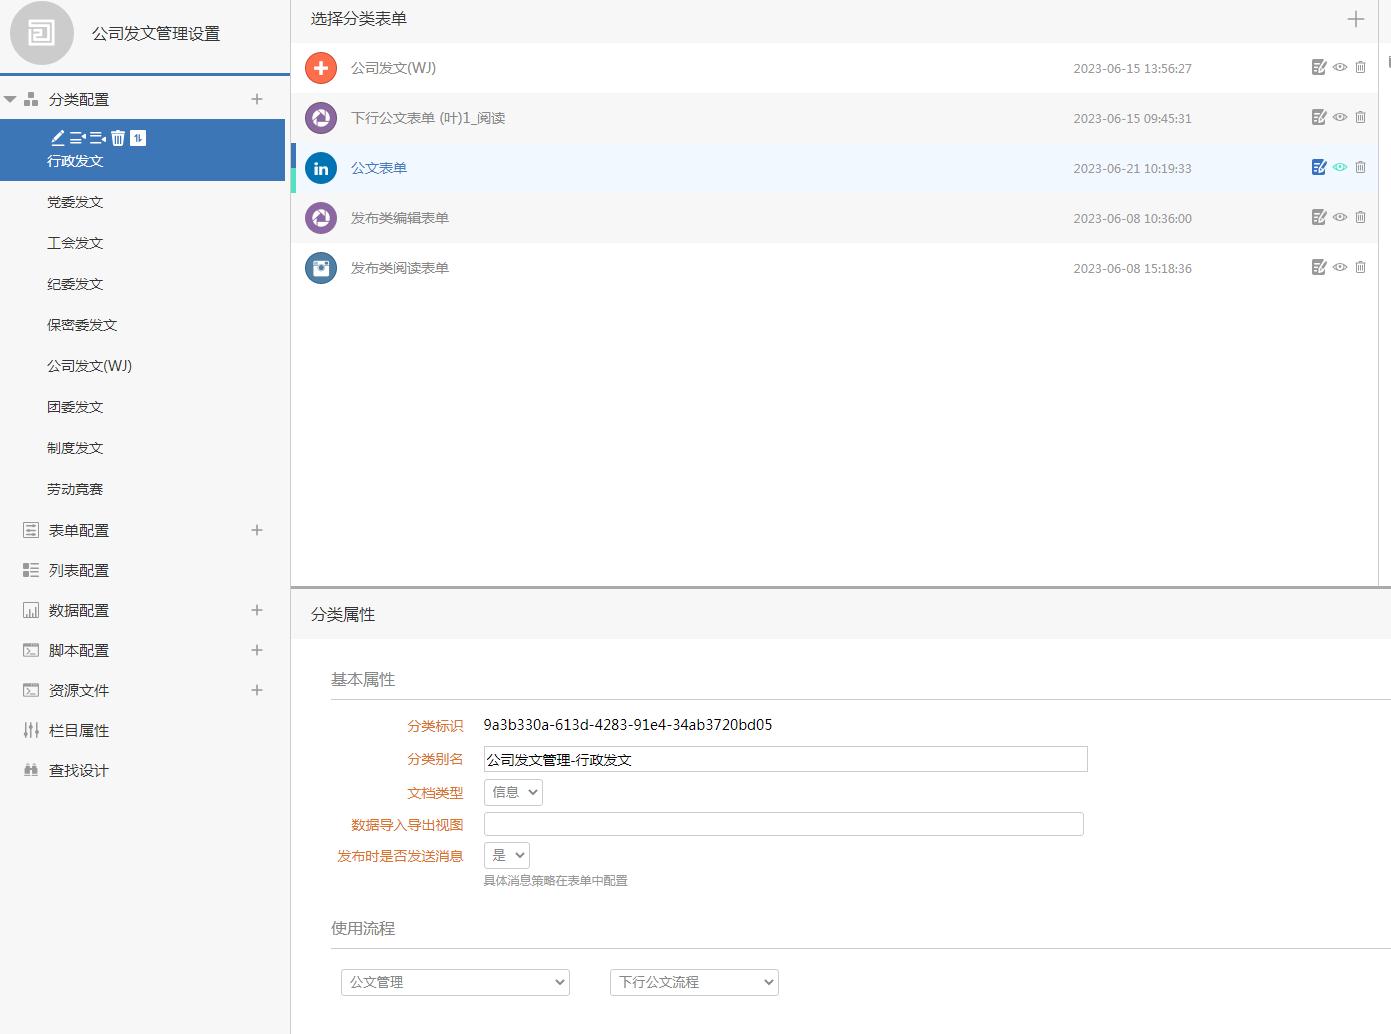Image resolution: width=1391 pixels, height=1034 pixels.
Task: Open the 公文表单 form link
Action: pos(378,168)
